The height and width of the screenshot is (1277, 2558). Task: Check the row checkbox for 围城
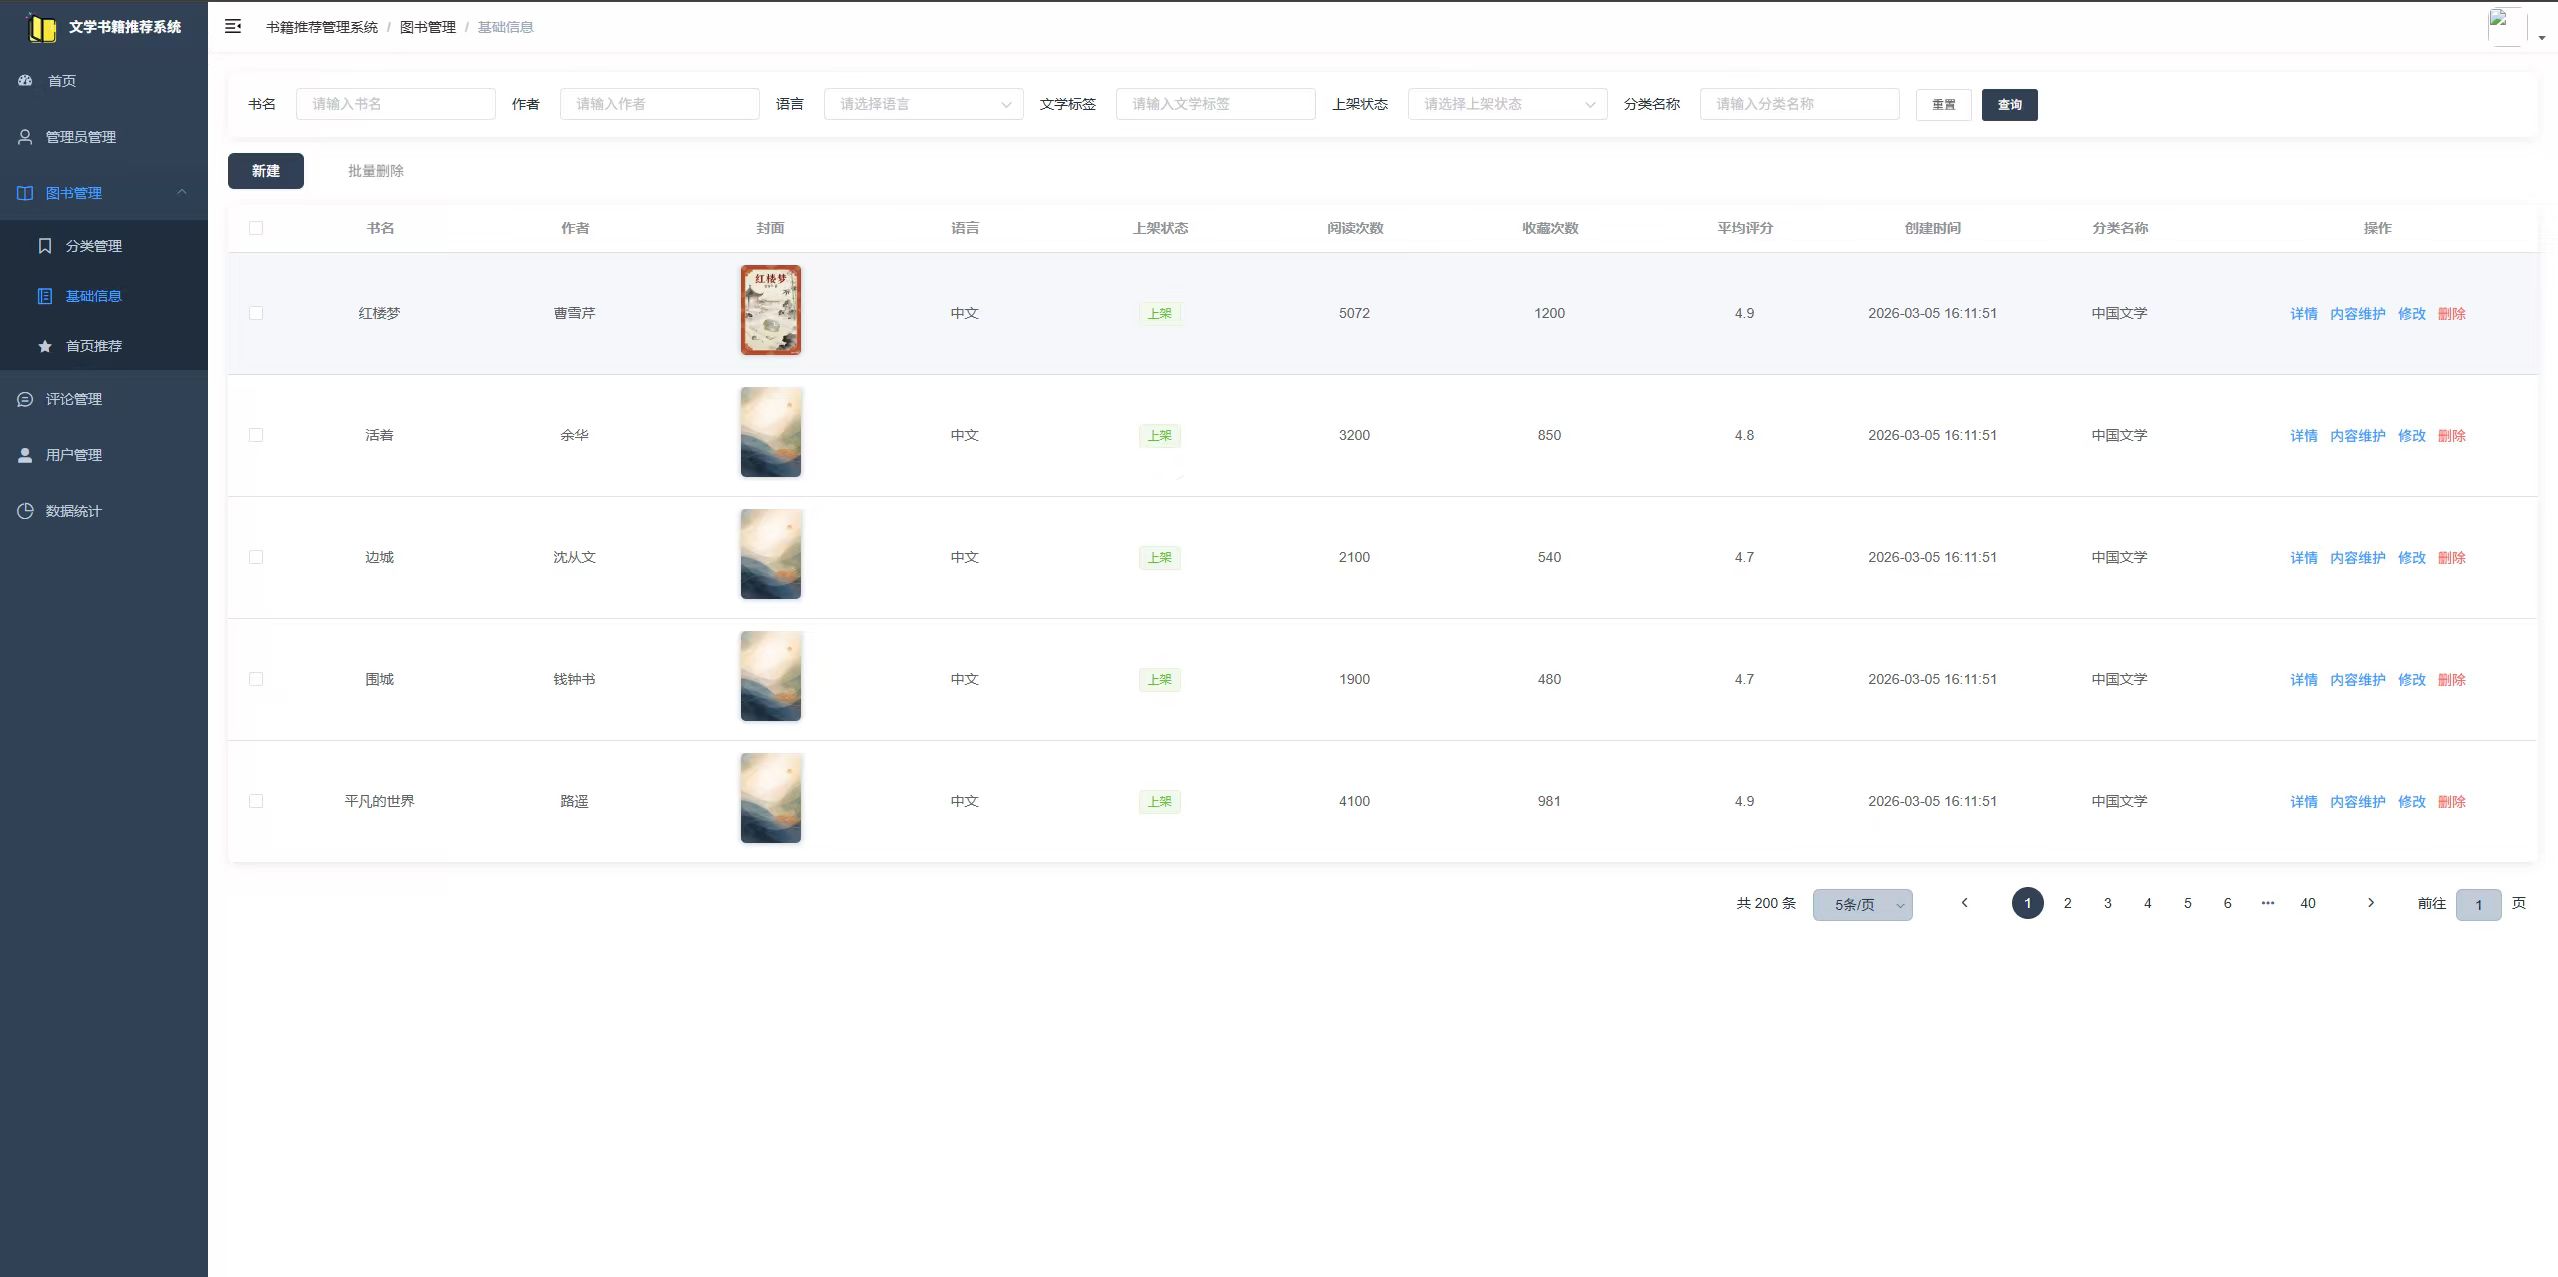(x=256, y=679)
